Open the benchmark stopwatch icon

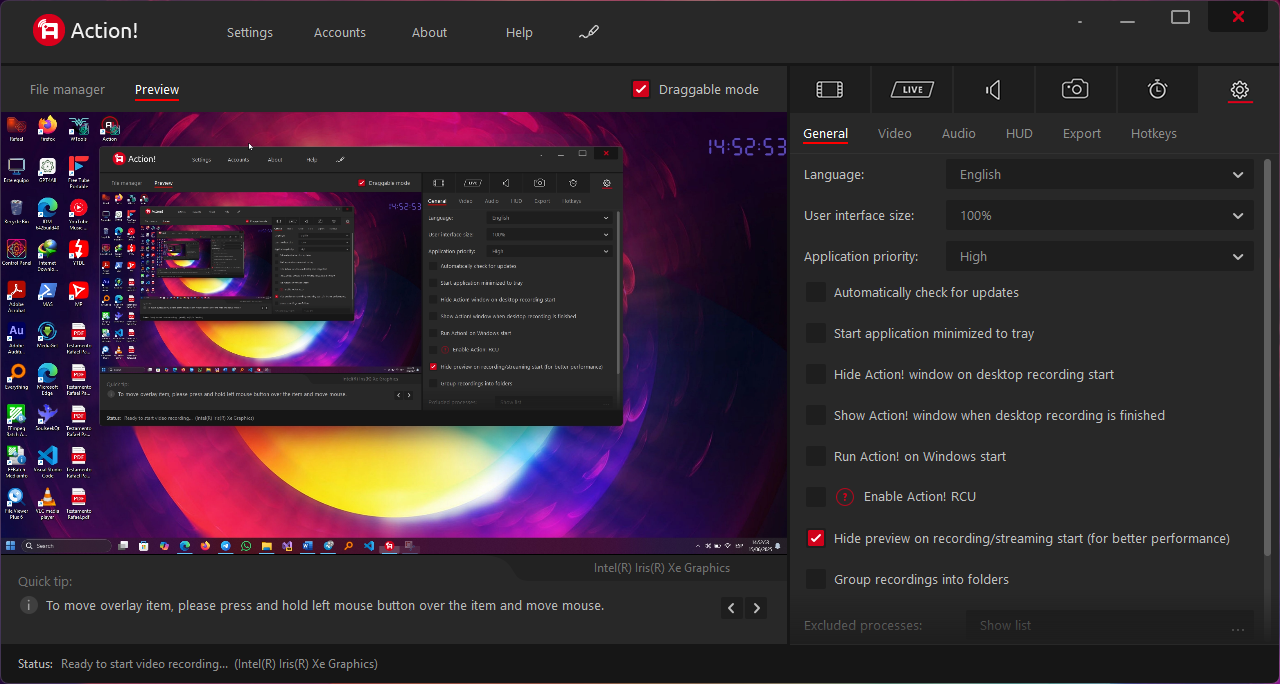pyautogui.click(x=1157, y=90)
